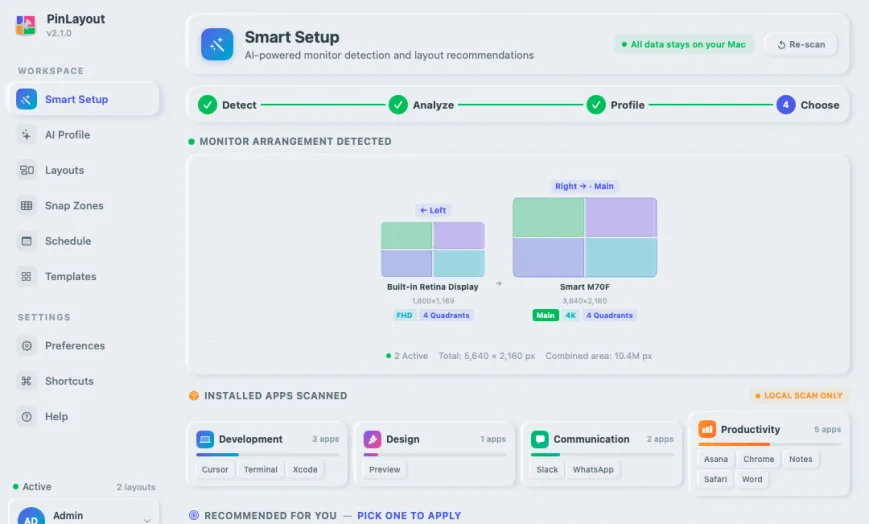This screenshot has height=524, width=869.
Task: Click the Detect step checkmark
Action: pos(207,104)
